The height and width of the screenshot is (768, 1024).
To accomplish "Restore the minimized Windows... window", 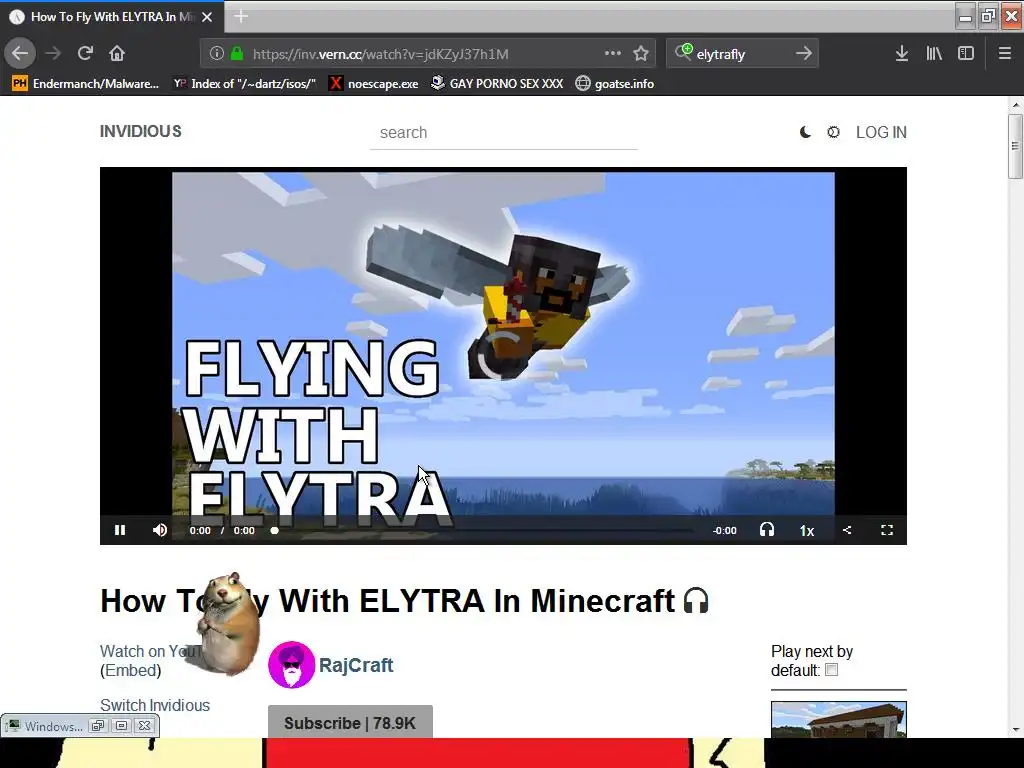I will (x=98, y=726).
